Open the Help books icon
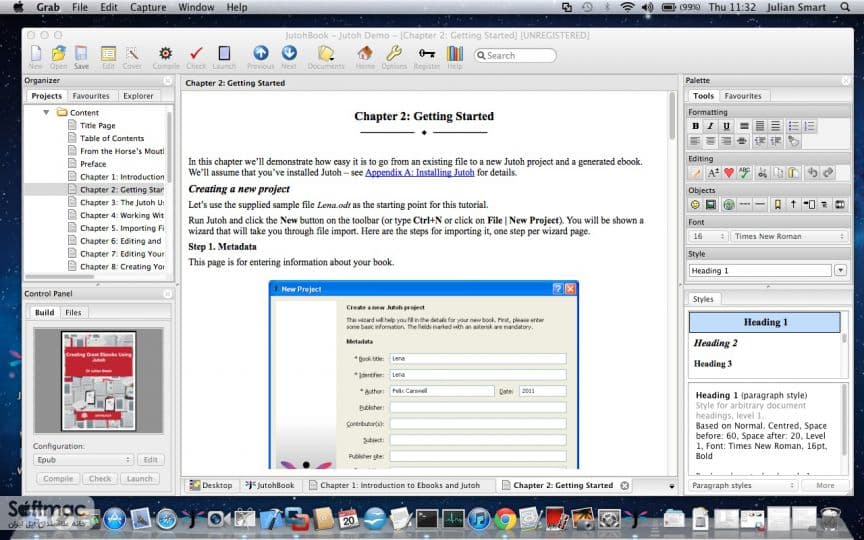Image resolution: width=864 pixels, height=540 pixels. click(x=455, y=53)
